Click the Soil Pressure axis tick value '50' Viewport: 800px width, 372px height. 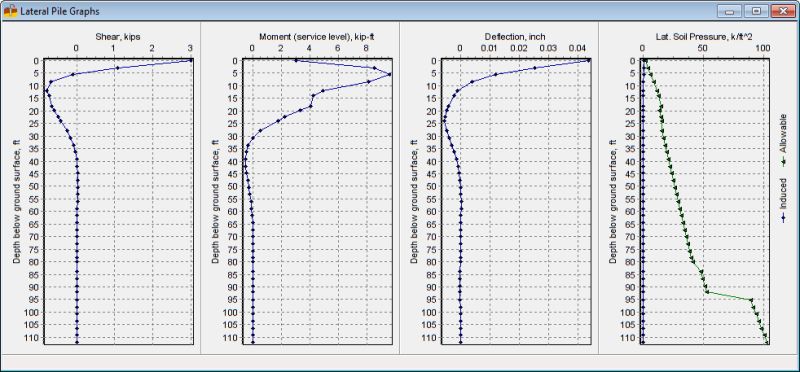pyautogui.click(x=703, y=48)
